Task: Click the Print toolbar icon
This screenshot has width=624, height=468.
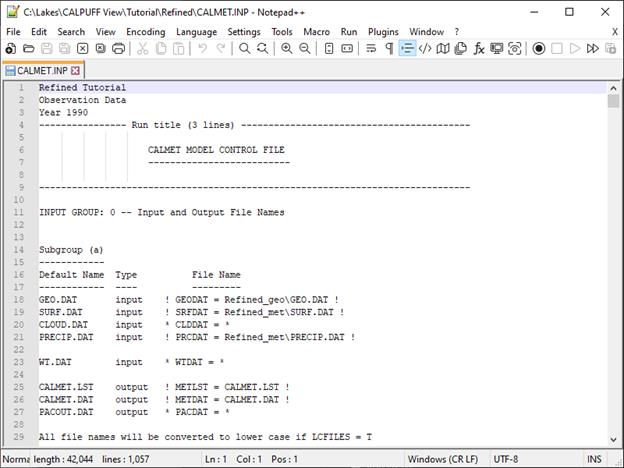Action: (119, 48)
